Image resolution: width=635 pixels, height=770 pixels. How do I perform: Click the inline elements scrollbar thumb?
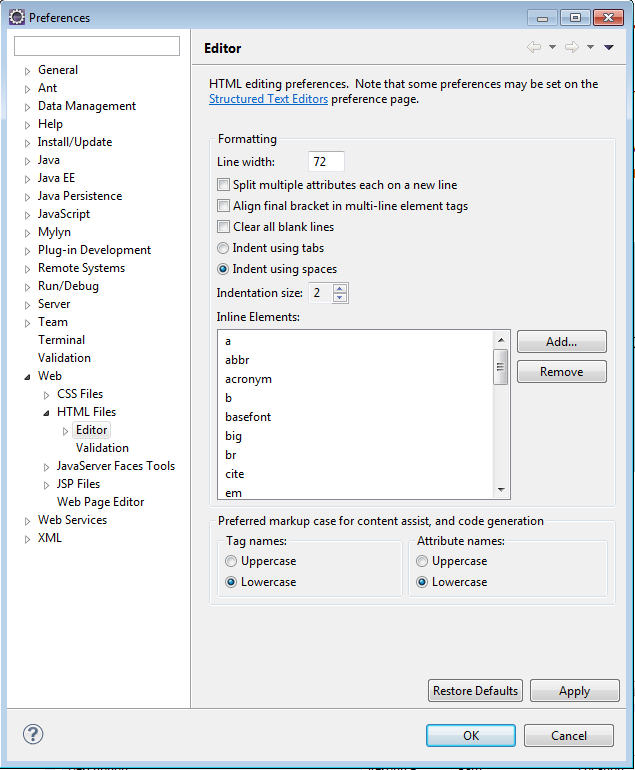[500, 367]
